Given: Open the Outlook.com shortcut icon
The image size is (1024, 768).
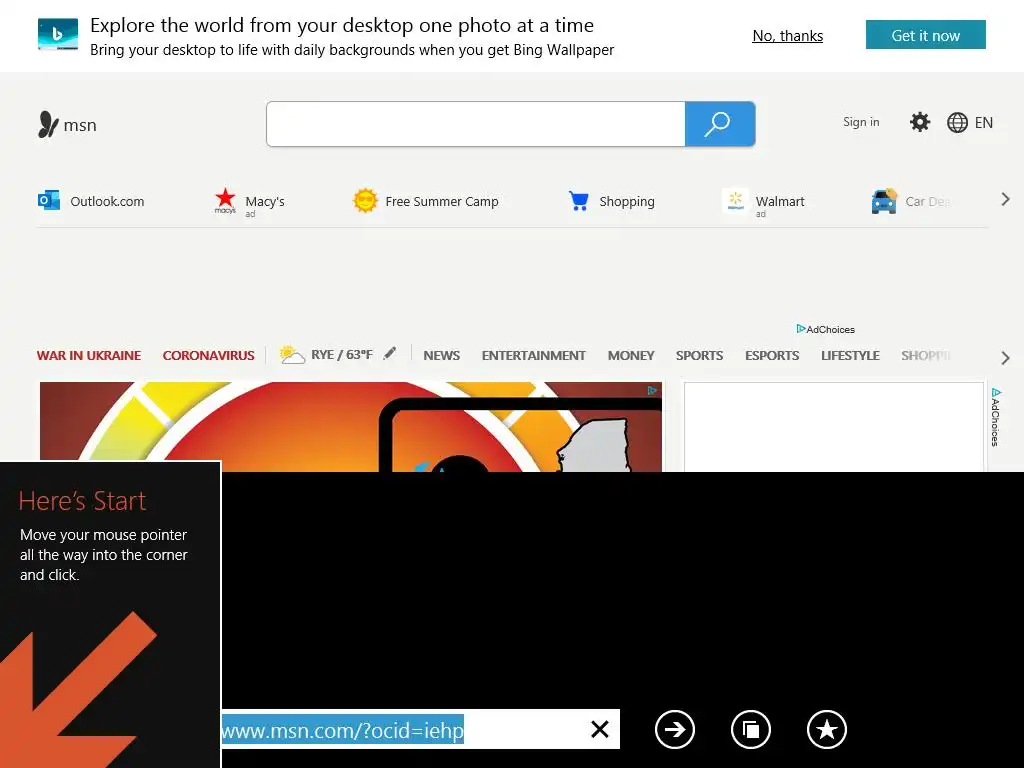Looking at the screenshot, I should coord(49,200).
